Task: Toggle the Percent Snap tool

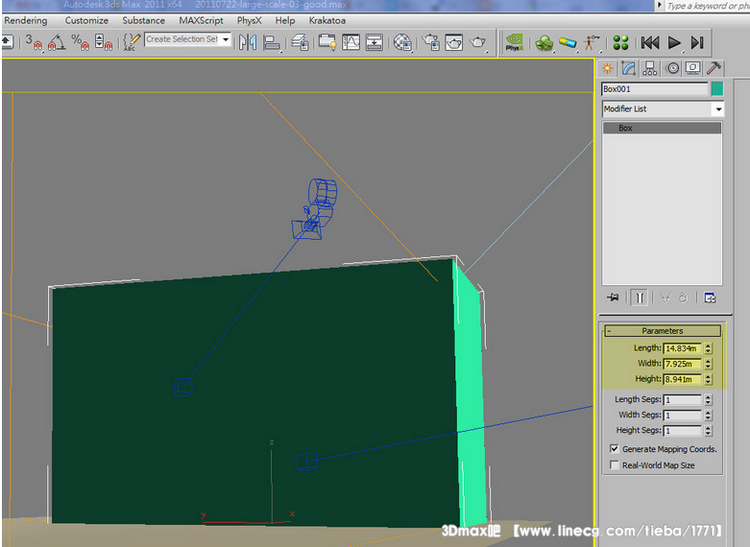Action: pos(80,42)
